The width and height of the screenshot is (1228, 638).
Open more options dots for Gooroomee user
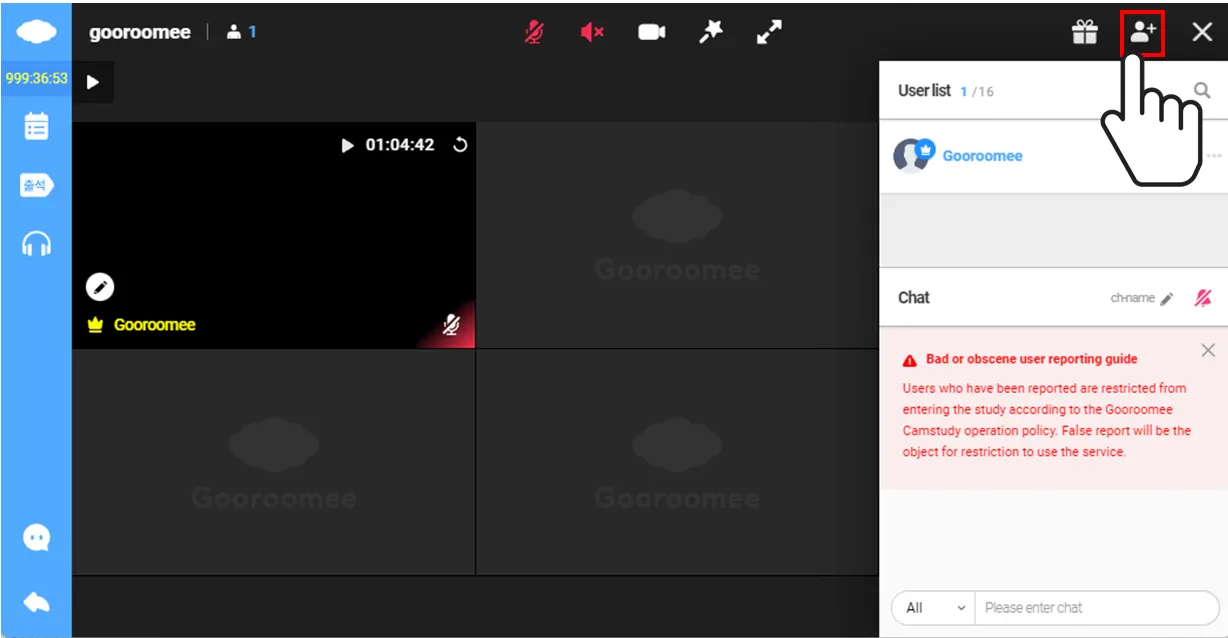pyautogui.click(x=1213, y=156)
